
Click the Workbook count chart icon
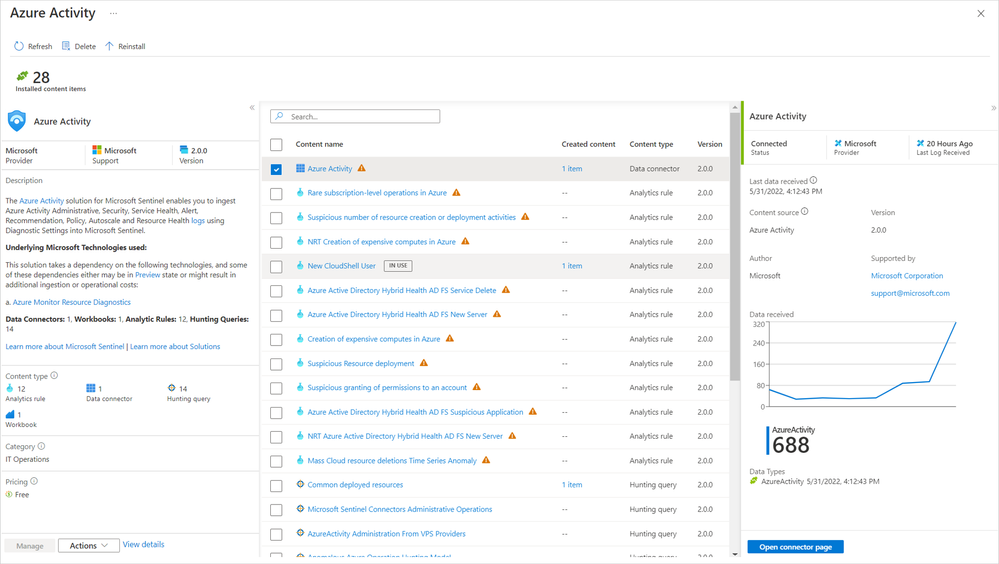pos(10,415)
